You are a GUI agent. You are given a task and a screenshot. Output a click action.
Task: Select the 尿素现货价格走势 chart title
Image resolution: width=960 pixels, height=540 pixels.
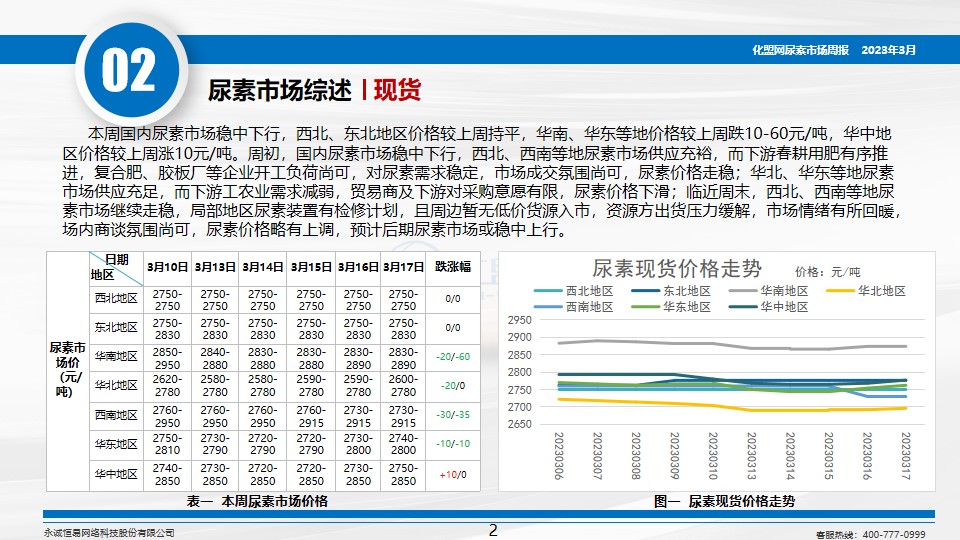(676, 269)
